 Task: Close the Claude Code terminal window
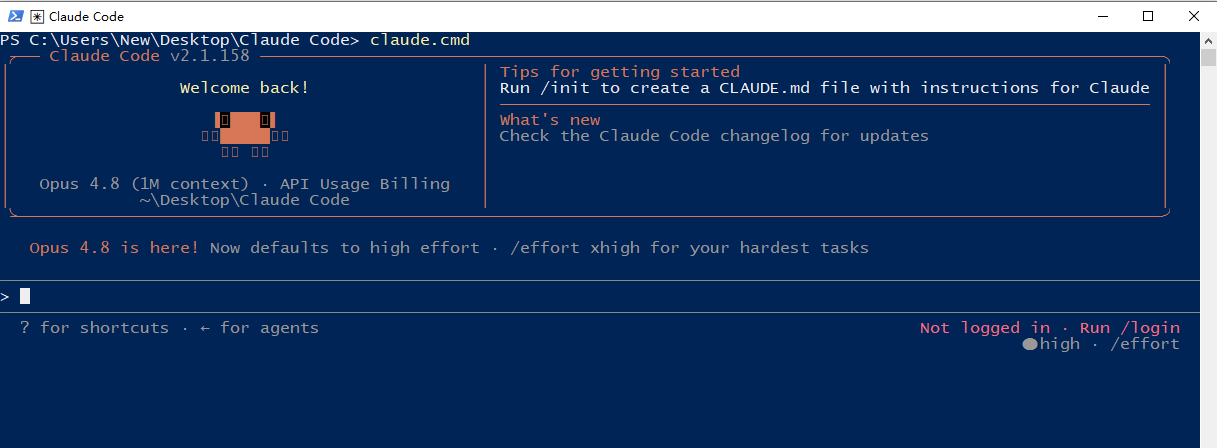1194,16
